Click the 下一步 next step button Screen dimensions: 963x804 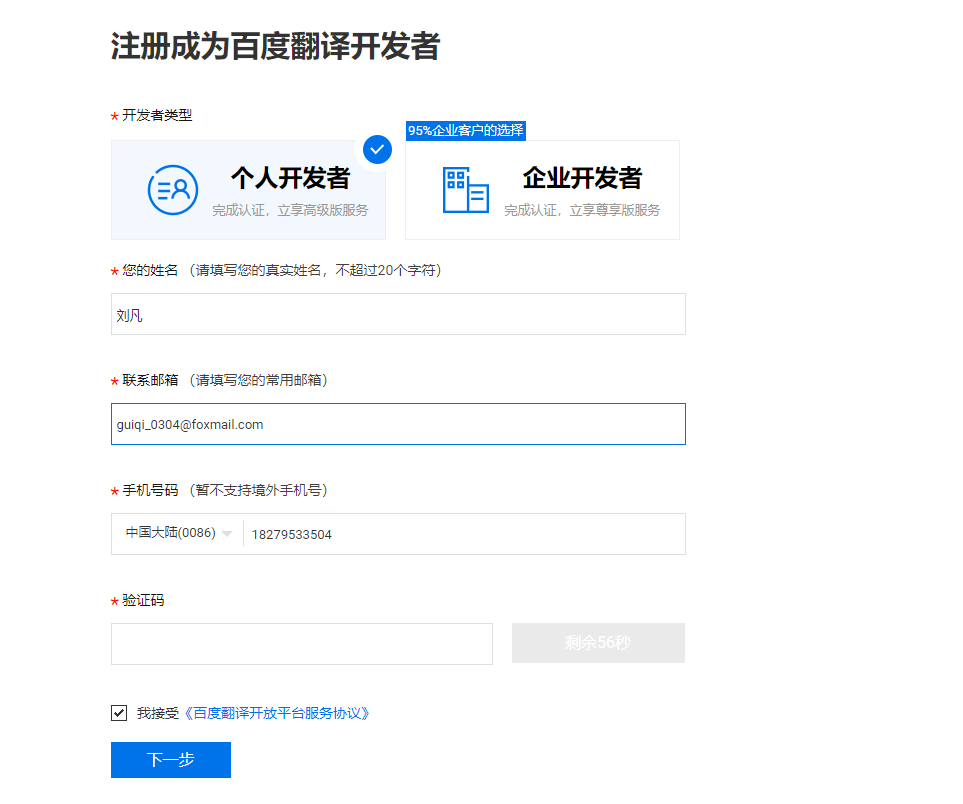click(171, 760)
